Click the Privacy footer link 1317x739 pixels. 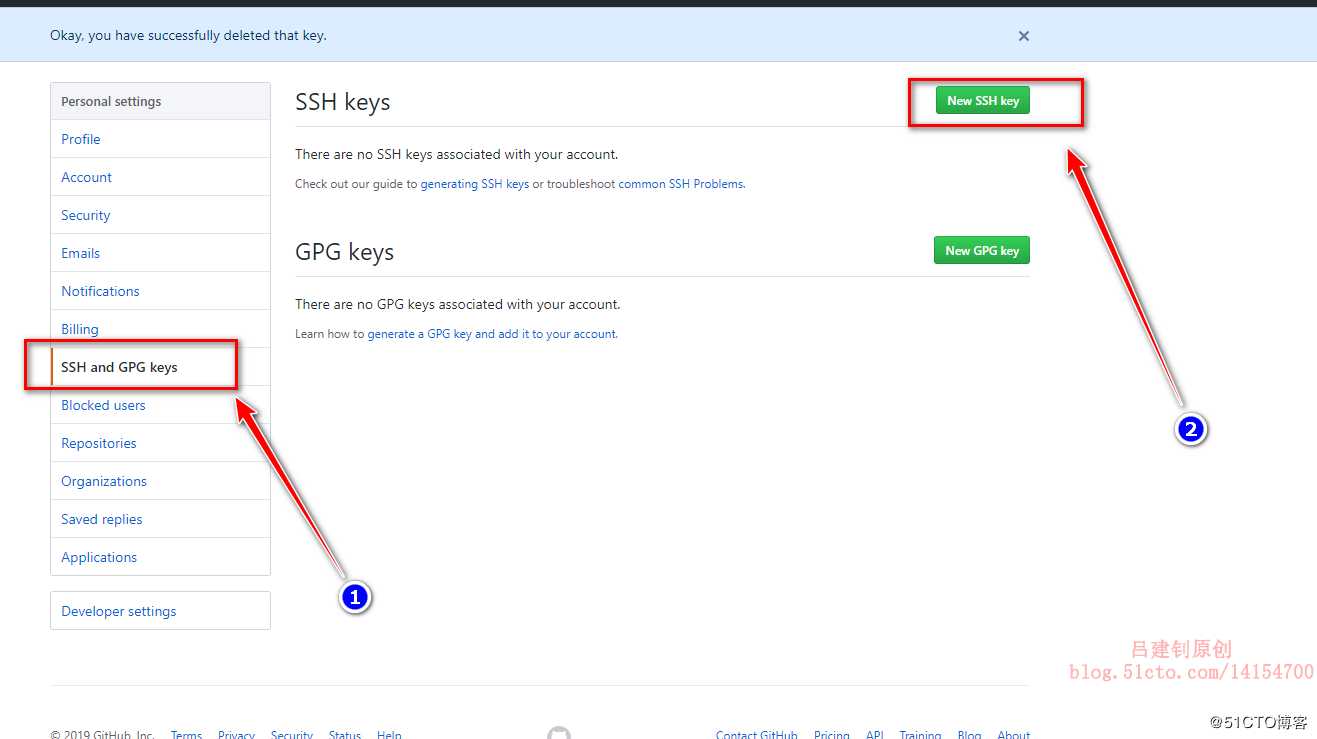tap(236, 735)
